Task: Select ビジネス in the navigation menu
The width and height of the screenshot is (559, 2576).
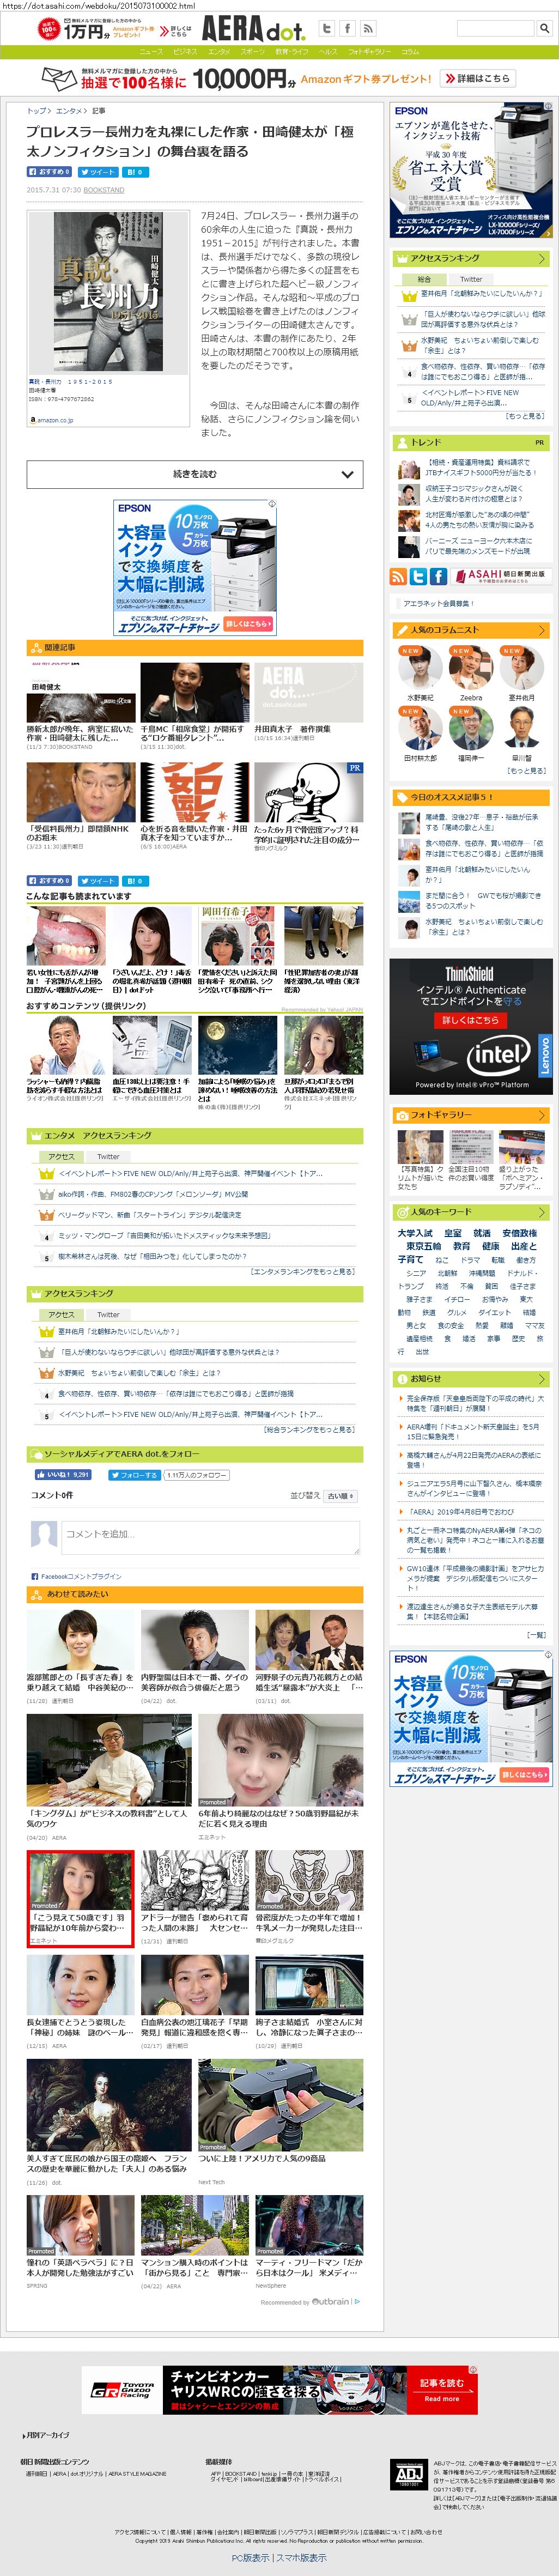Action: [185, 51]
